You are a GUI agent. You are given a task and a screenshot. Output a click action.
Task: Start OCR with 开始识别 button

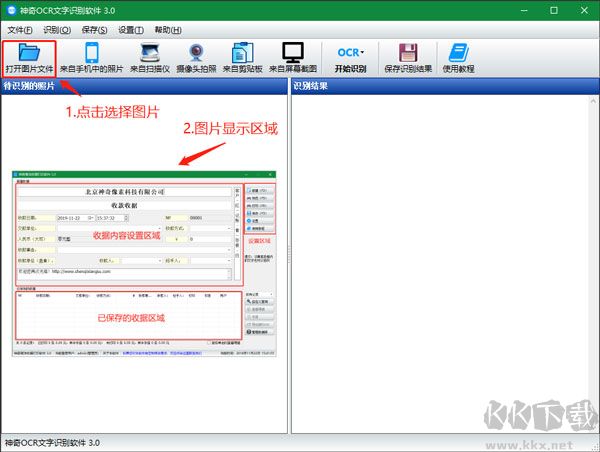tap(350, 60)
